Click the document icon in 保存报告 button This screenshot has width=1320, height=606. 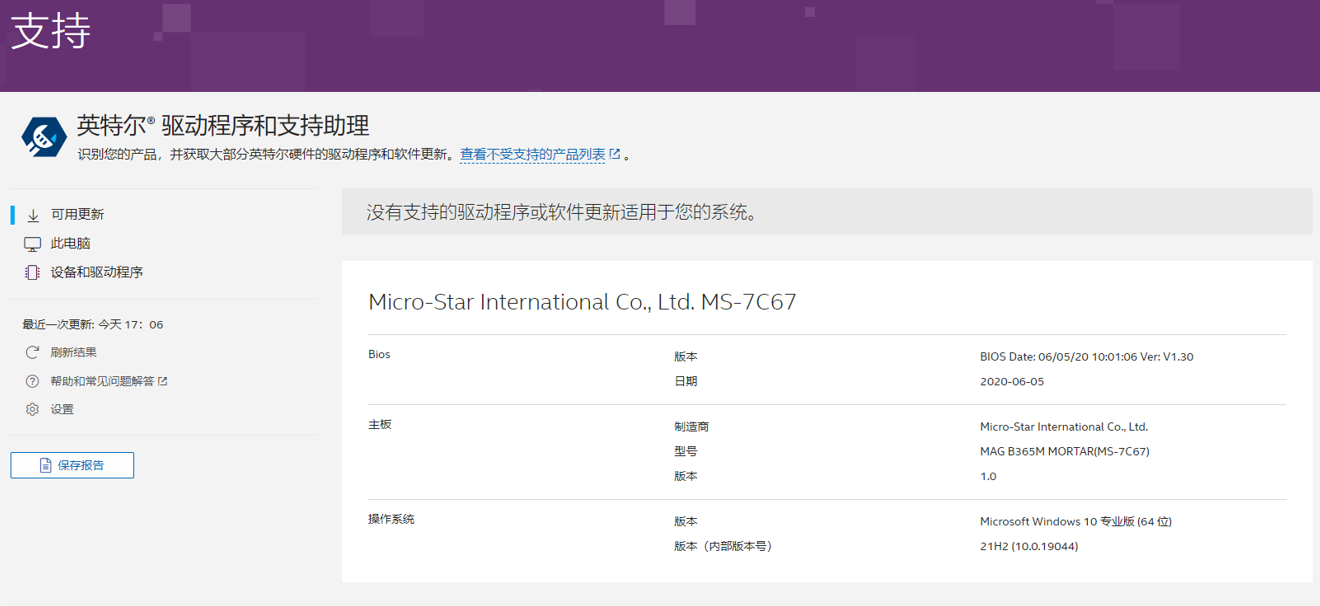[45, 466]
